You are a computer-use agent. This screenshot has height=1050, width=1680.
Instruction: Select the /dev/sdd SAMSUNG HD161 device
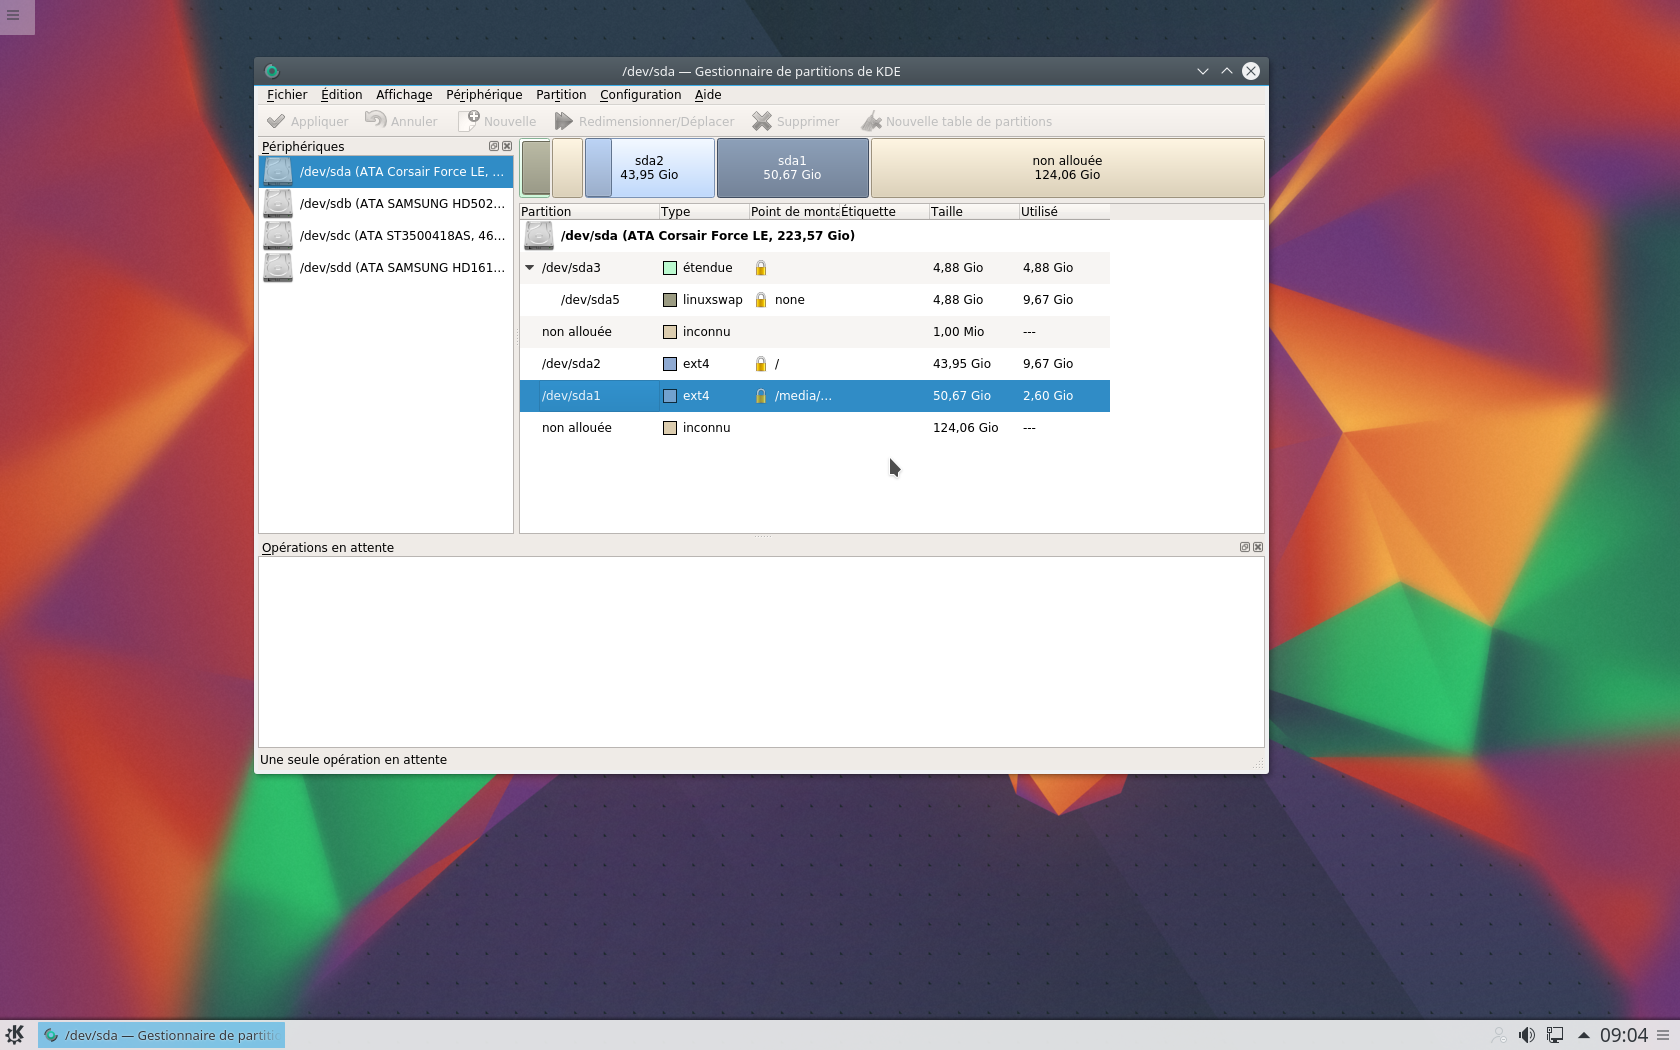(x=386, y=268)
